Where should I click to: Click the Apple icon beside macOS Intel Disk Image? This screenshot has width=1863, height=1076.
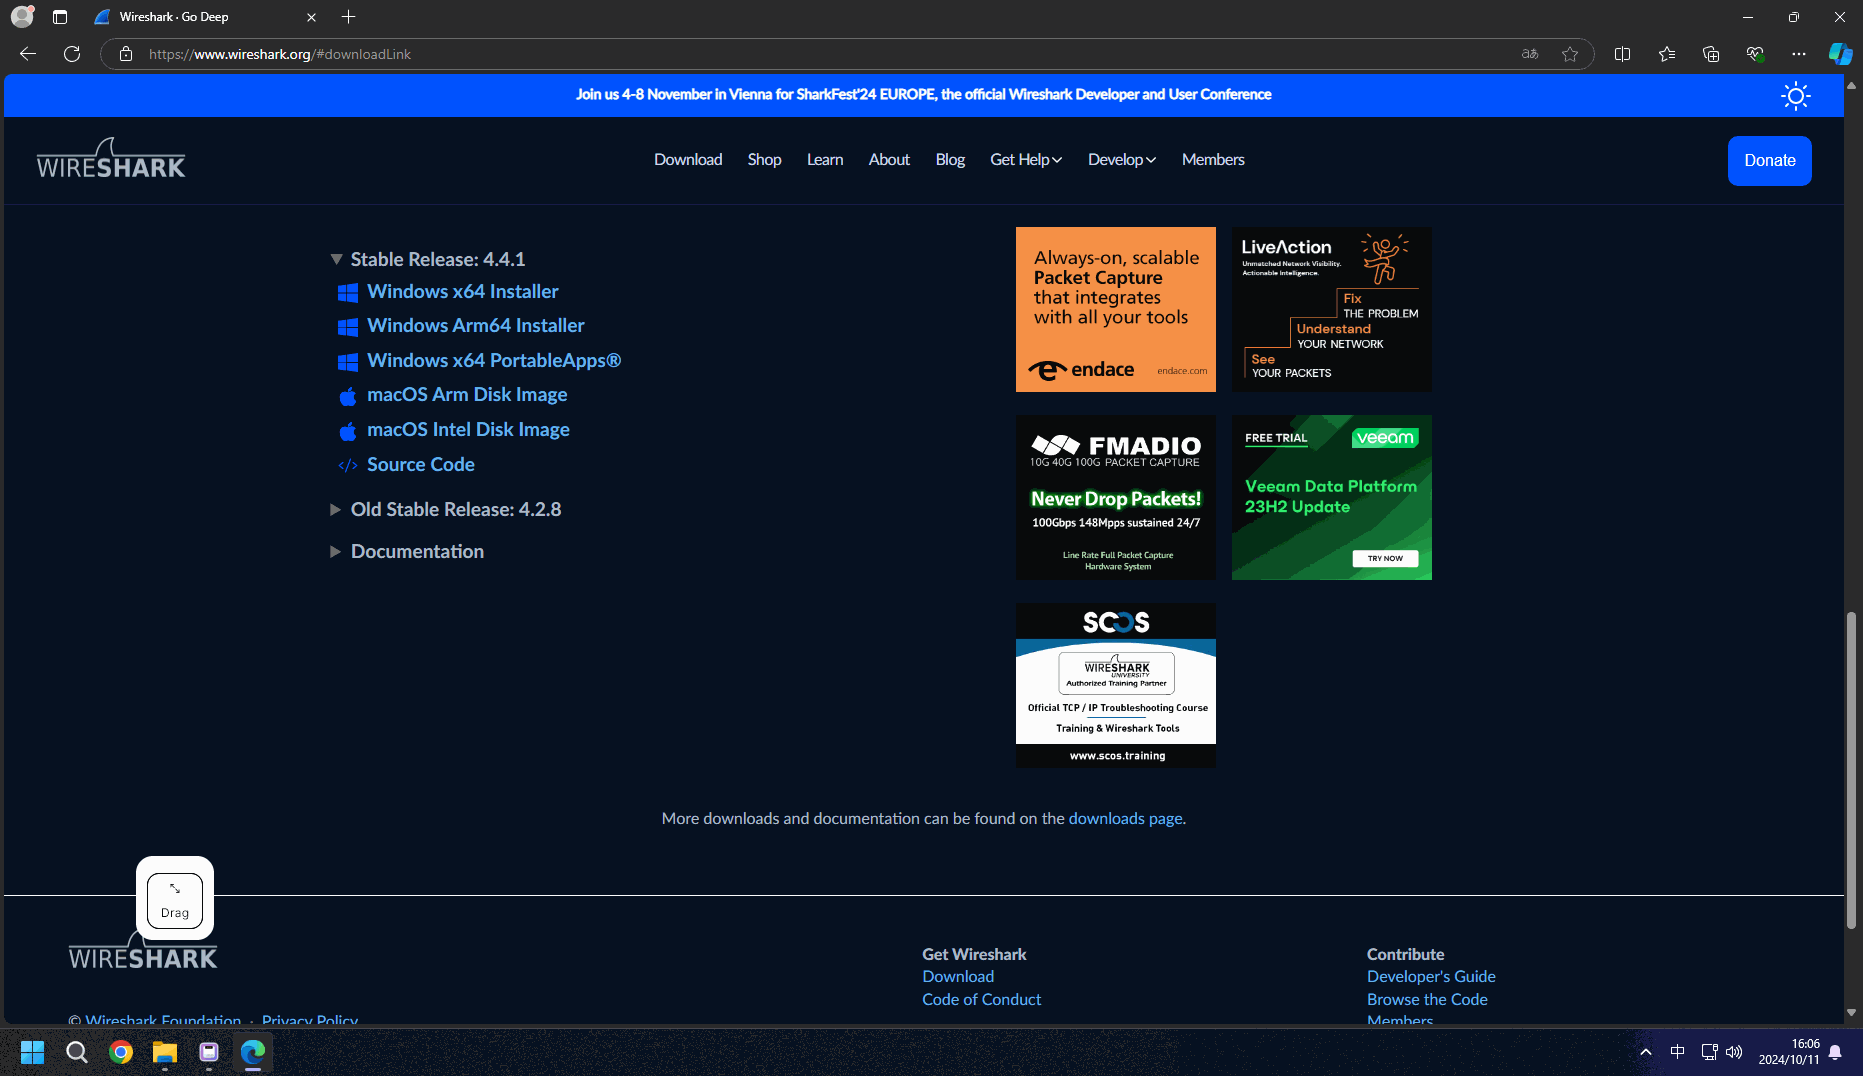[x=348, y=431]
